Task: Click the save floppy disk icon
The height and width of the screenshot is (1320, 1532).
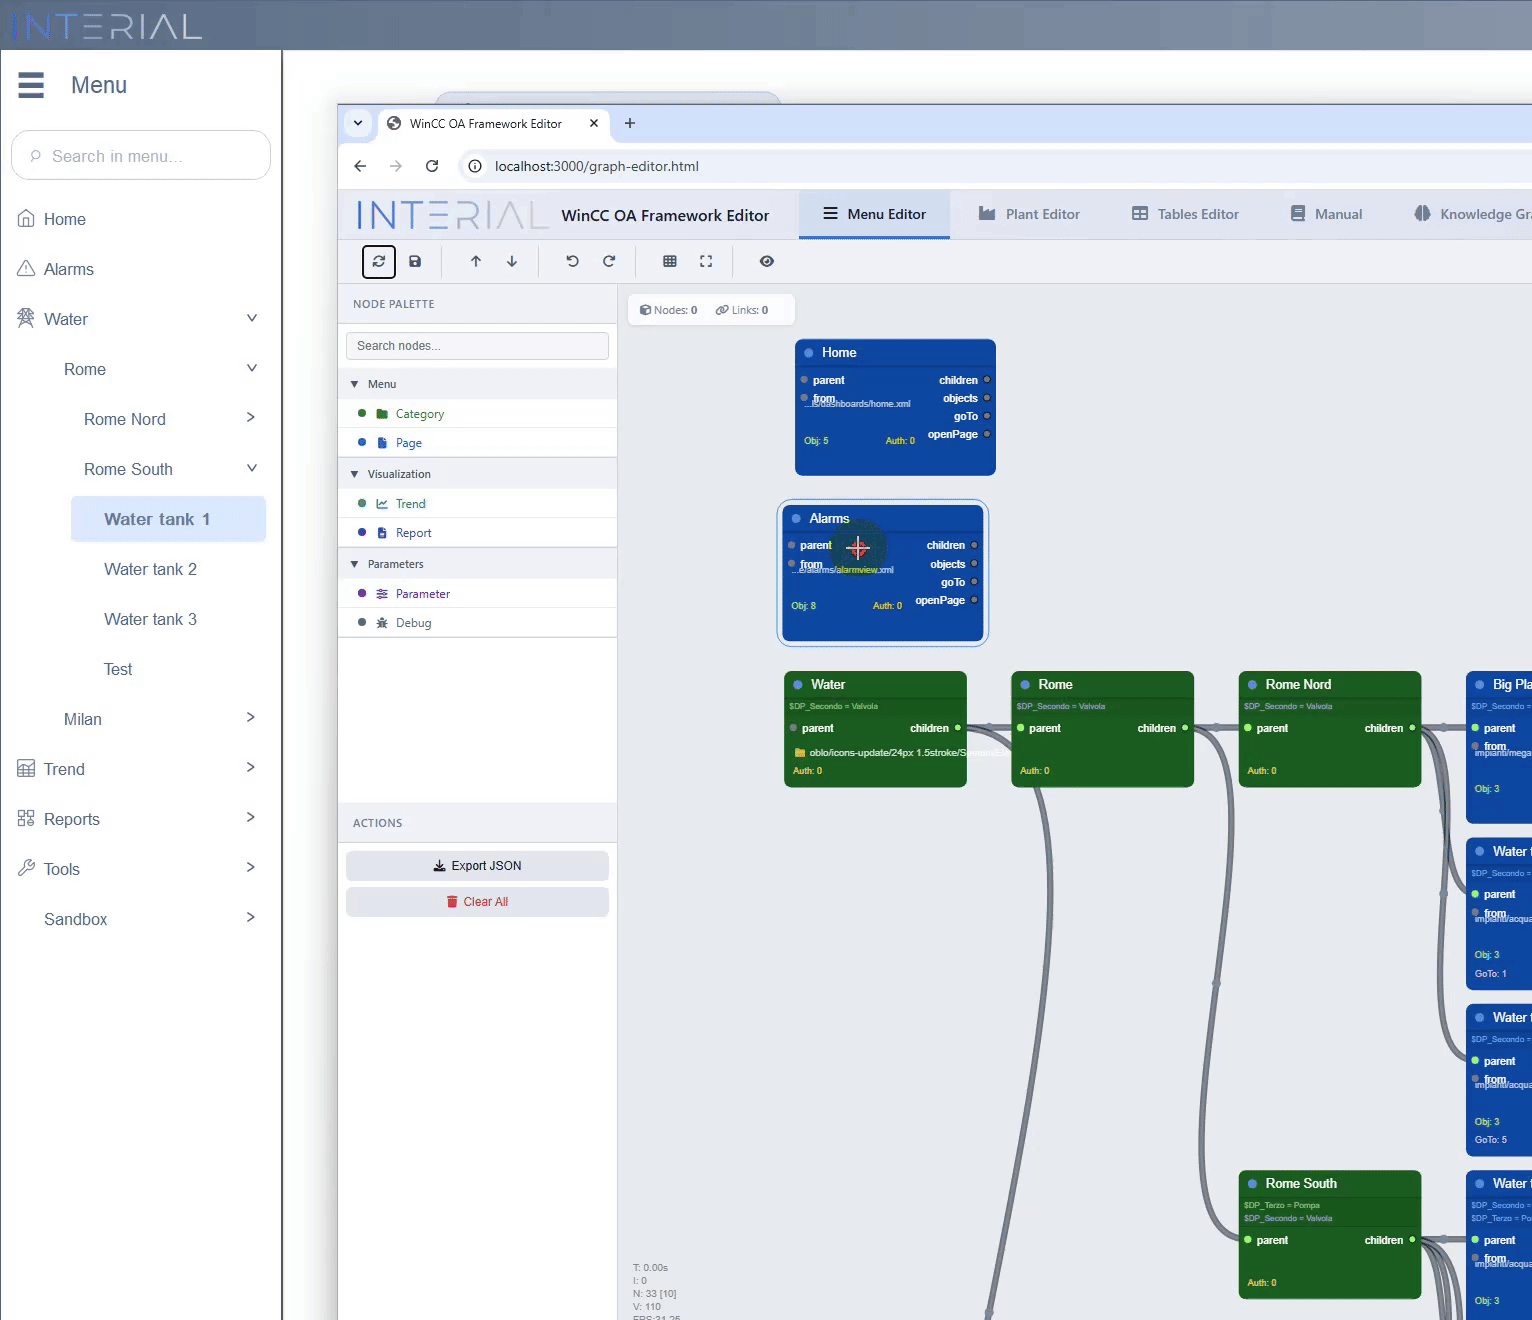Action: (x=415, y=261)
